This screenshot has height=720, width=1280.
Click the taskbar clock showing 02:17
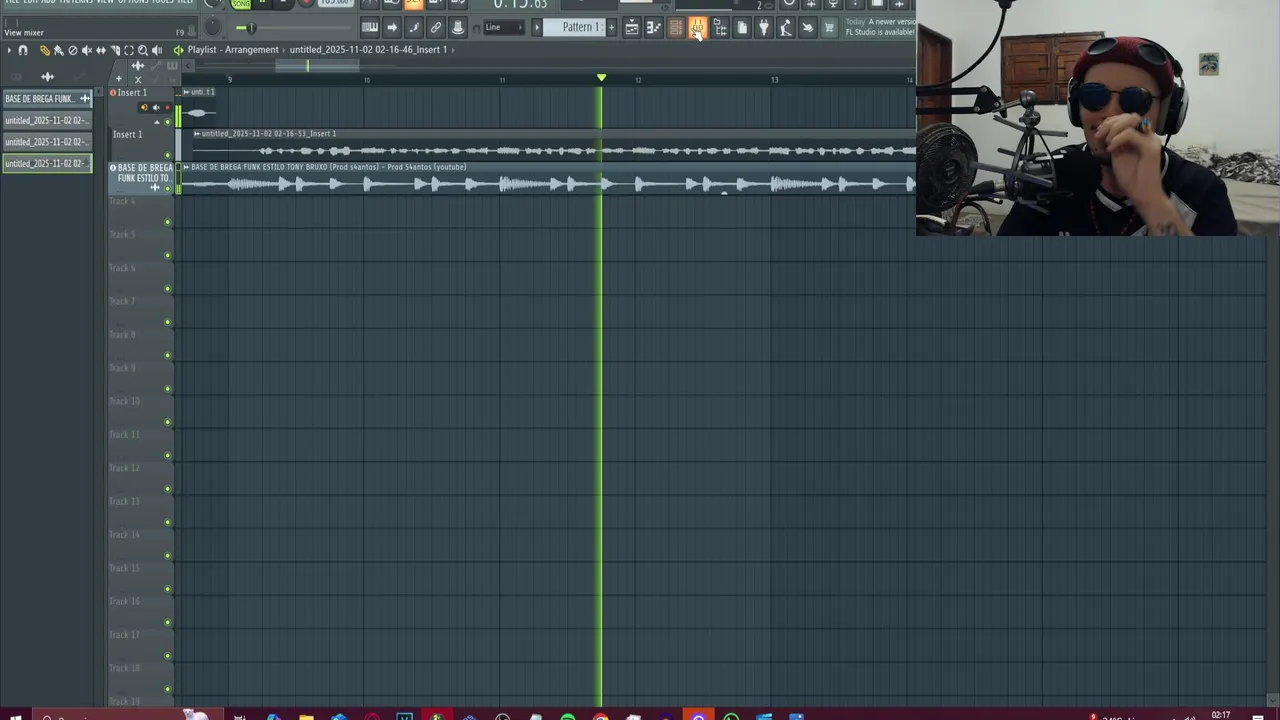[x=1220, y=715]
